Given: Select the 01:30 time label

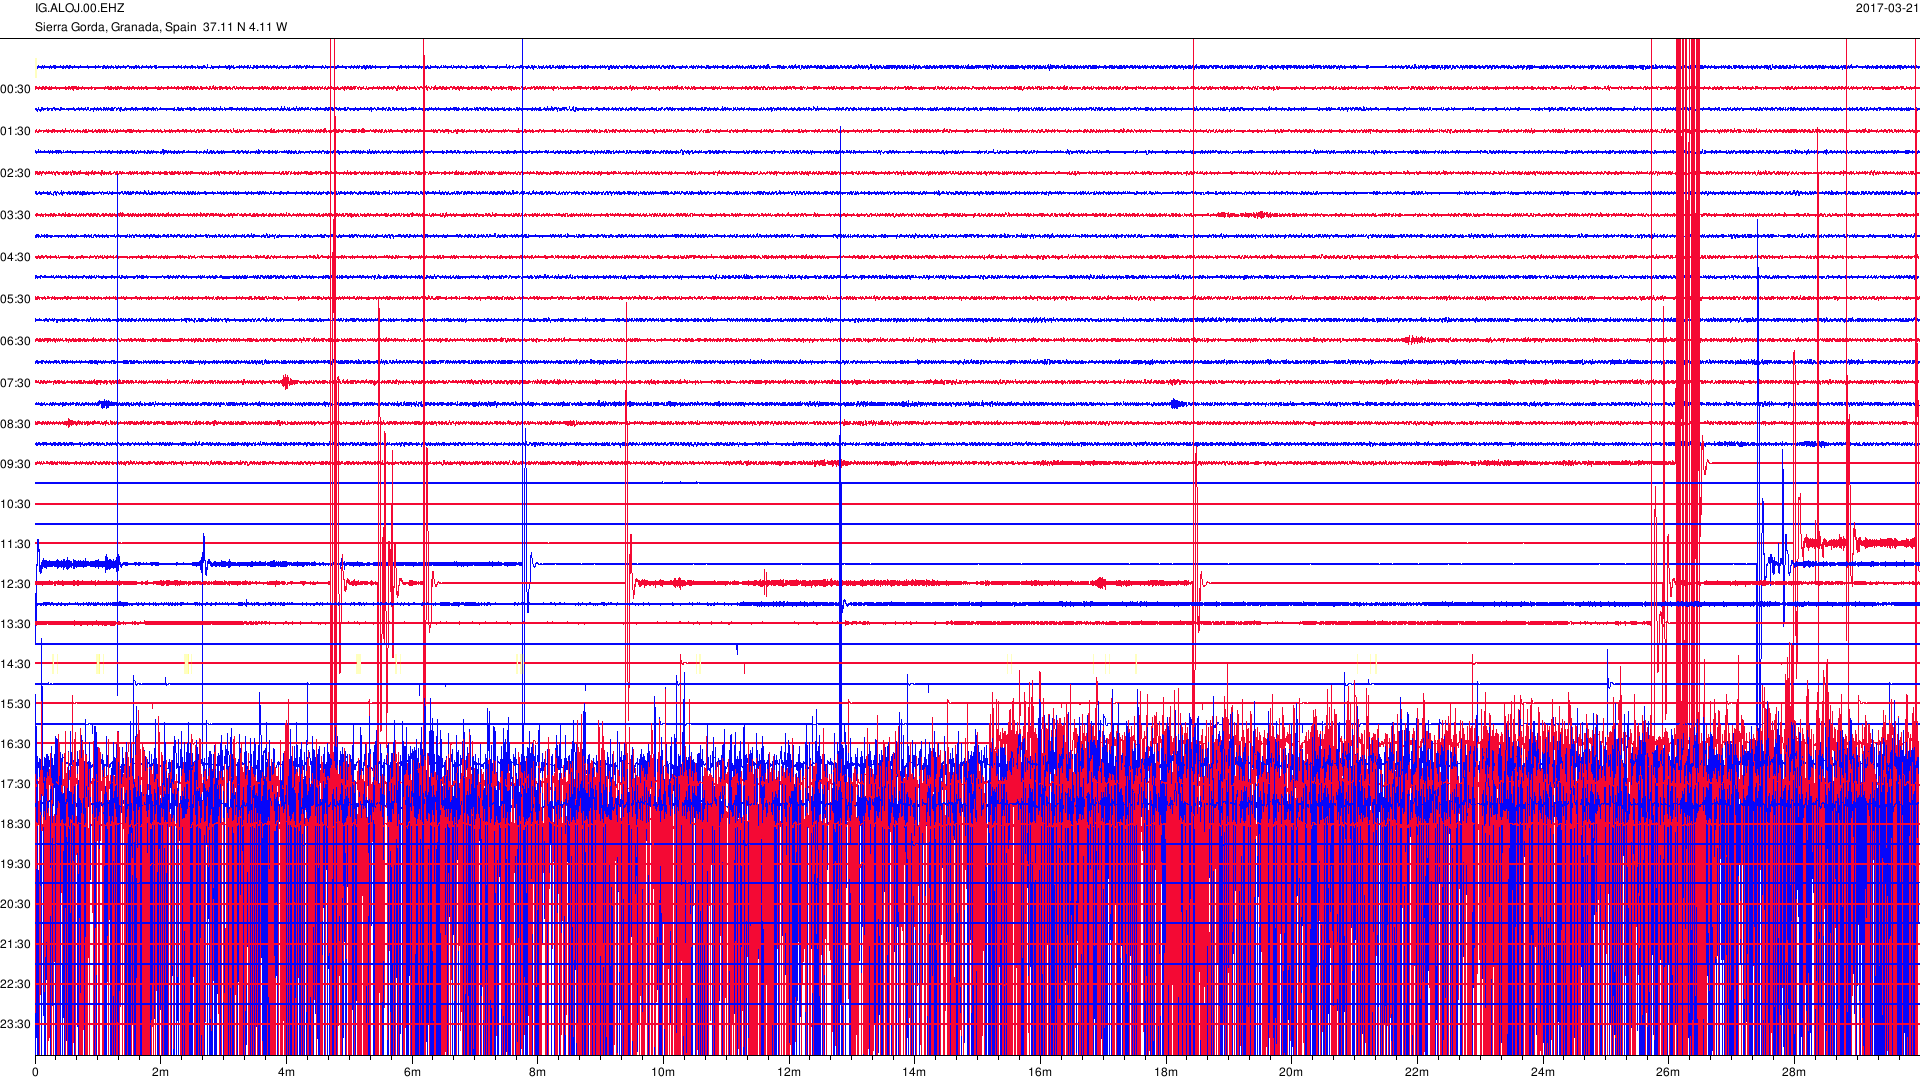Looking at the screenshot, I should (x=16, y=131).
